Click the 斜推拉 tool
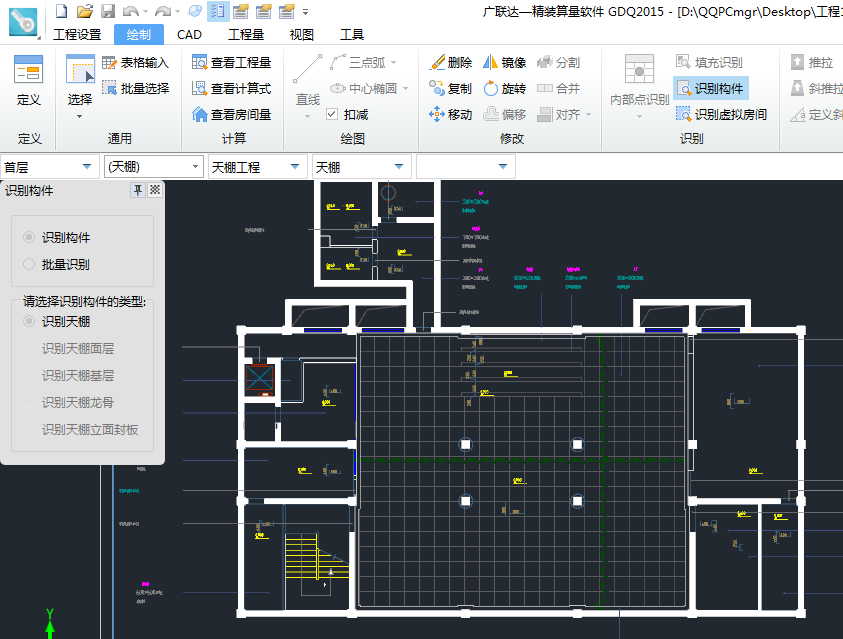843x639 pixels. 816,88
